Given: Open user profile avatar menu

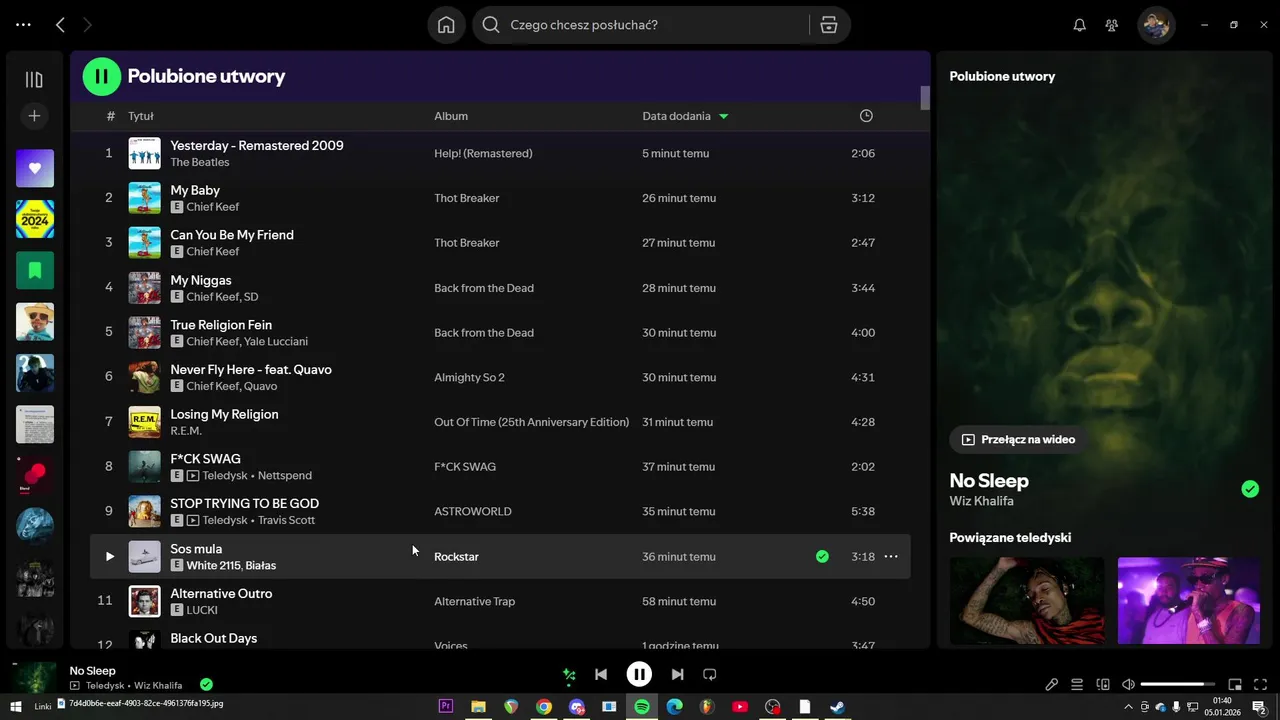Looking at the screenshot, I should pos(1156,25).
